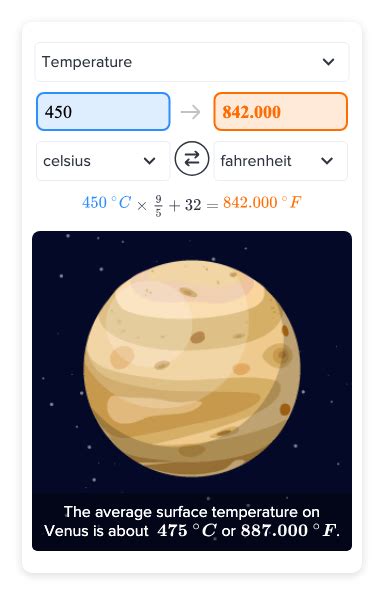Click the blue 450 °C formula term
Screen dimensions: 384x595
click(x=107, y=202)
